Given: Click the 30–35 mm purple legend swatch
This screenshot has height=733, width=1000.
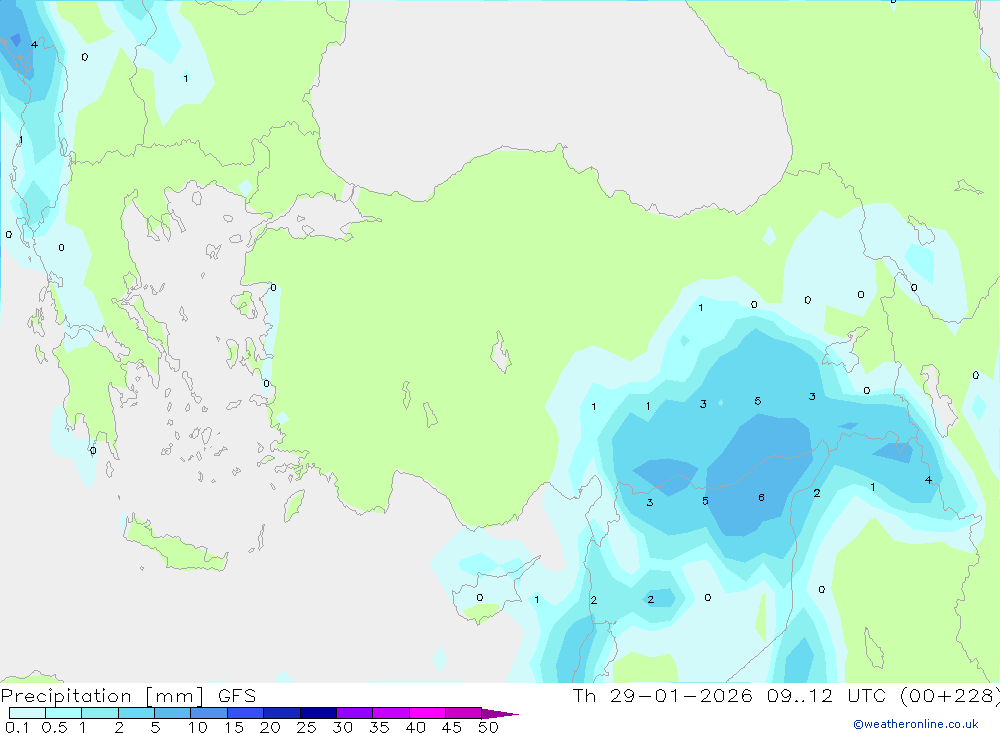Looking at the screenshot, I should (354, 713).
